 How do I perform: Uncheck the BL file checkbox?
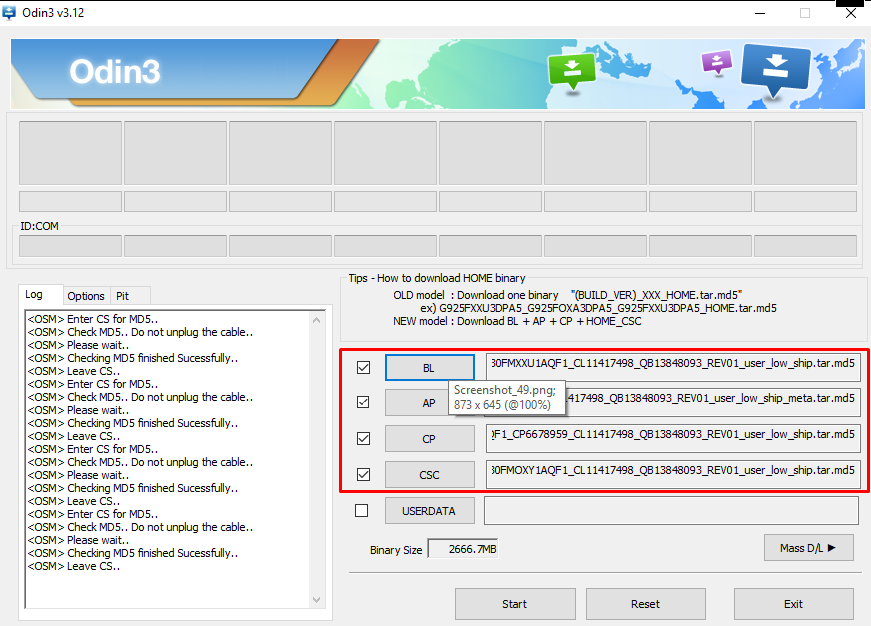coord(363,368)
